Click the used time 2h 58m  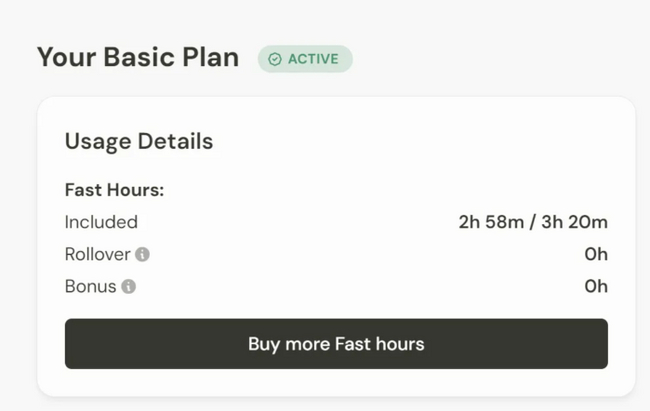[490, 222]
